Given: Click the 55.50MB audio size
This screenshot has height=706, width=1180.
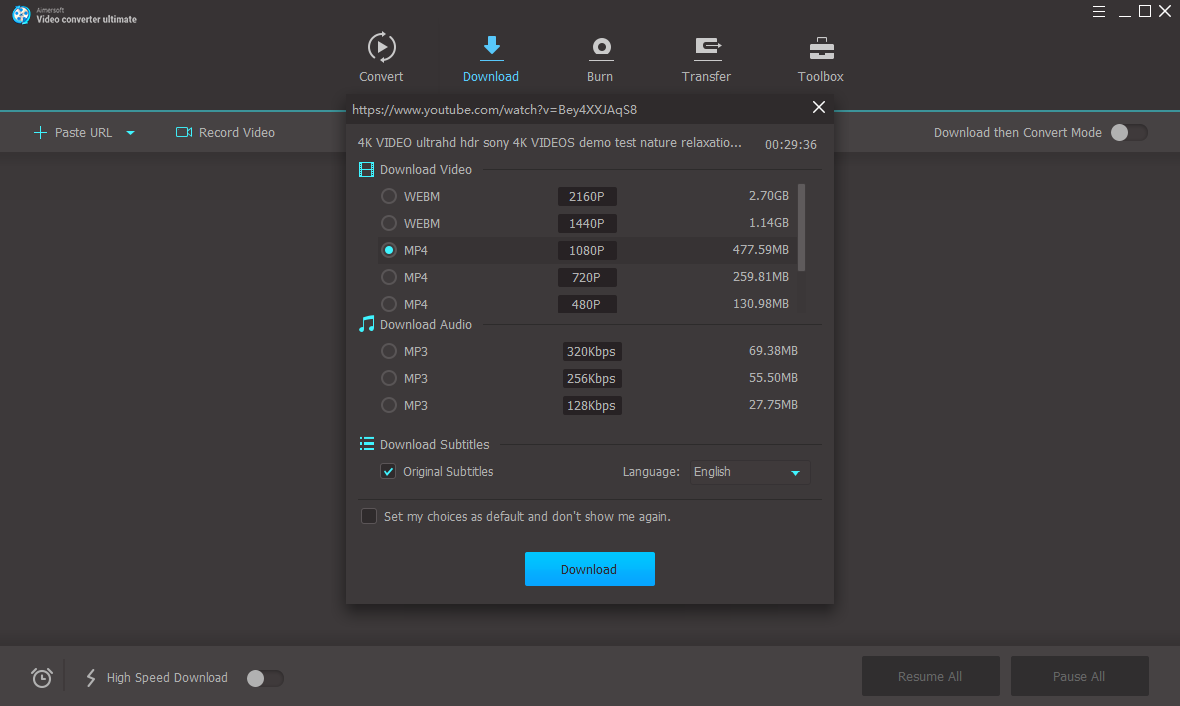Looking at the screenshot, I should 773,378.
